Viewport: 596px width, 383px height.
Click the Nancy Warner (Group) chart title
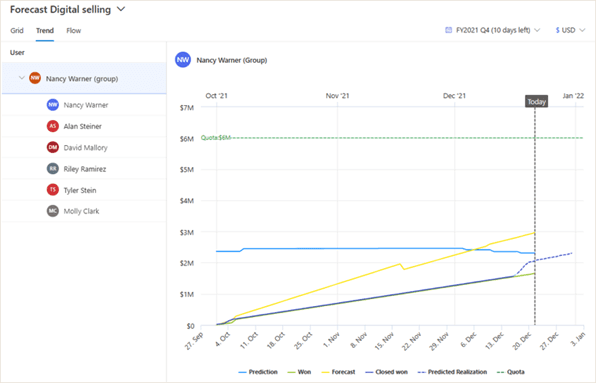click(x=232, y=60)
